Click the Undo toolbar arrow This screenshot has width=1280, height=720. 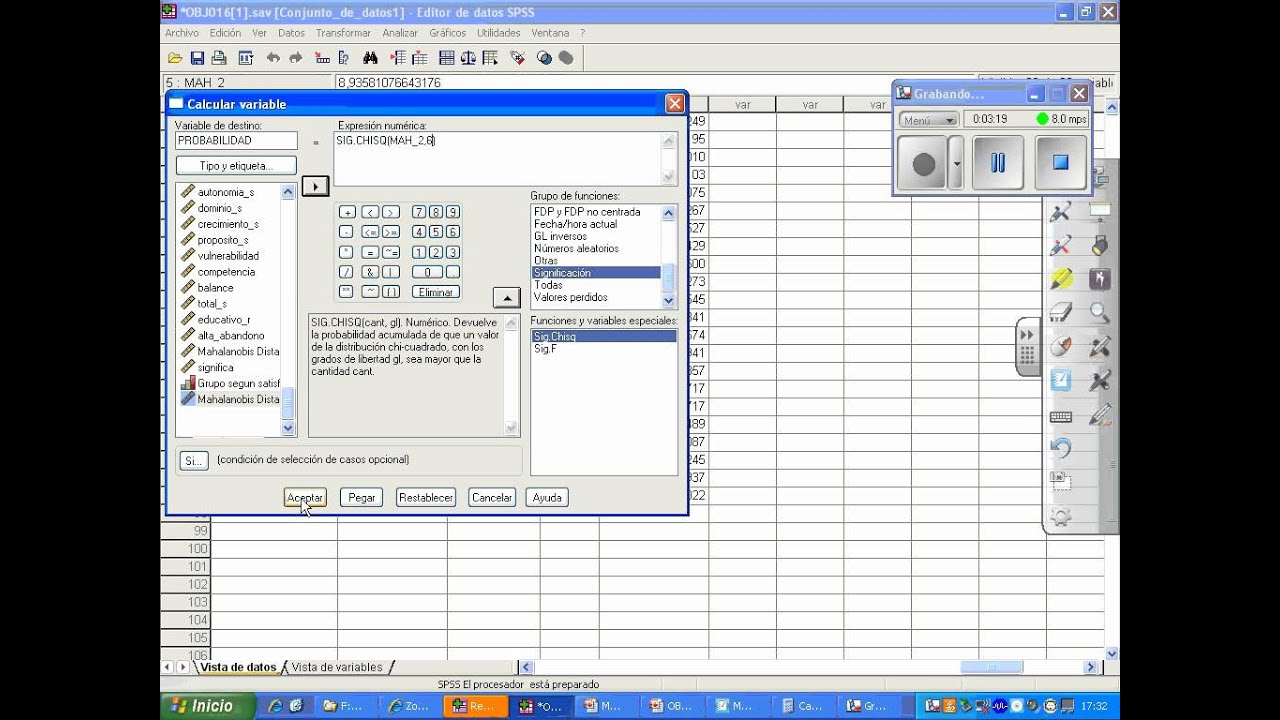coord(274,58)
